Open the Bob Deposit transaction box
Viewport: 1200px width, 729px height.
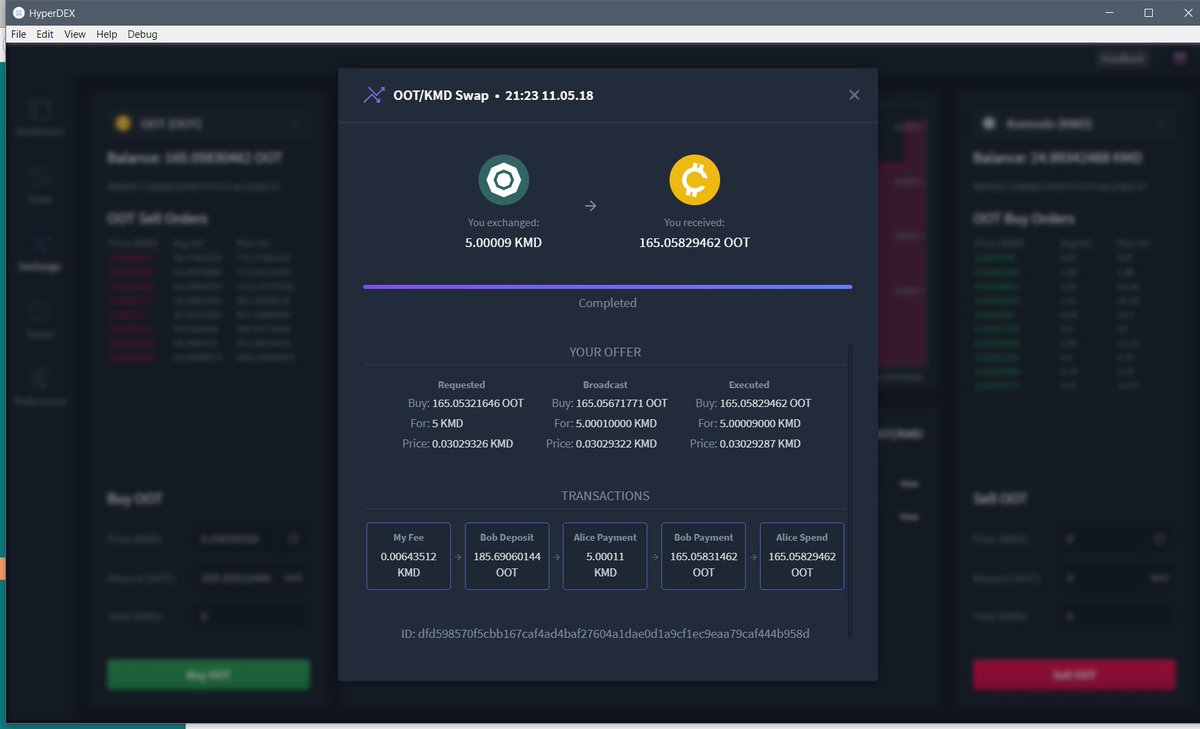507,556
